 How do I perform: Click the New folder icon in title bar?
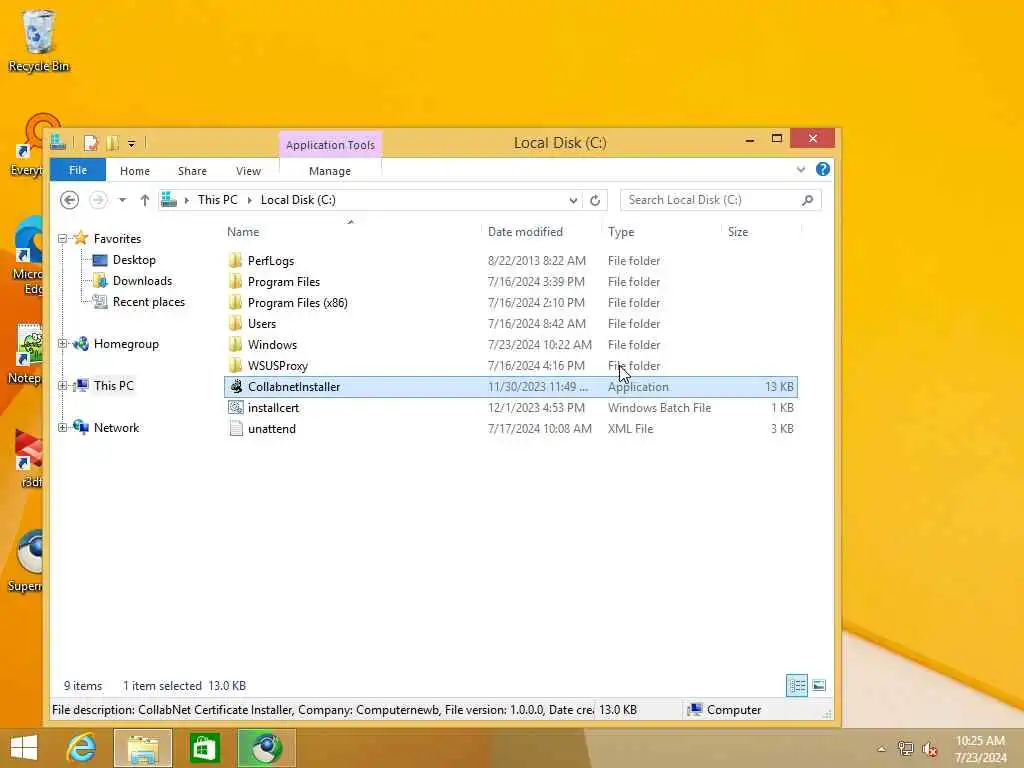(112, 143)
